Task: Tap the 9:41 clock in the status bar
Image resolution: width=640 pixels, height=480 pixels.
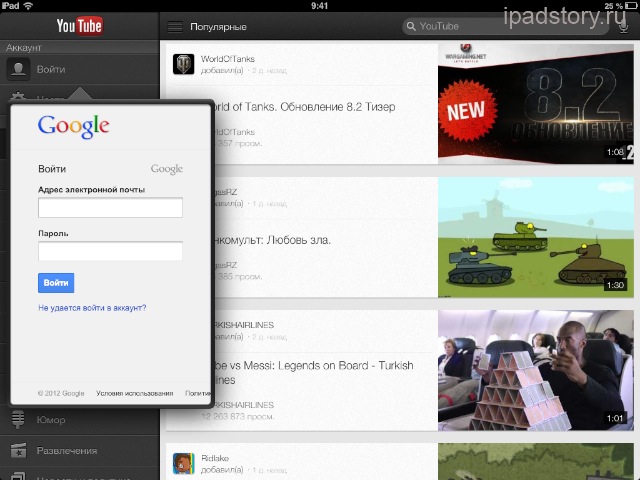Action: [x=319, y=6]
